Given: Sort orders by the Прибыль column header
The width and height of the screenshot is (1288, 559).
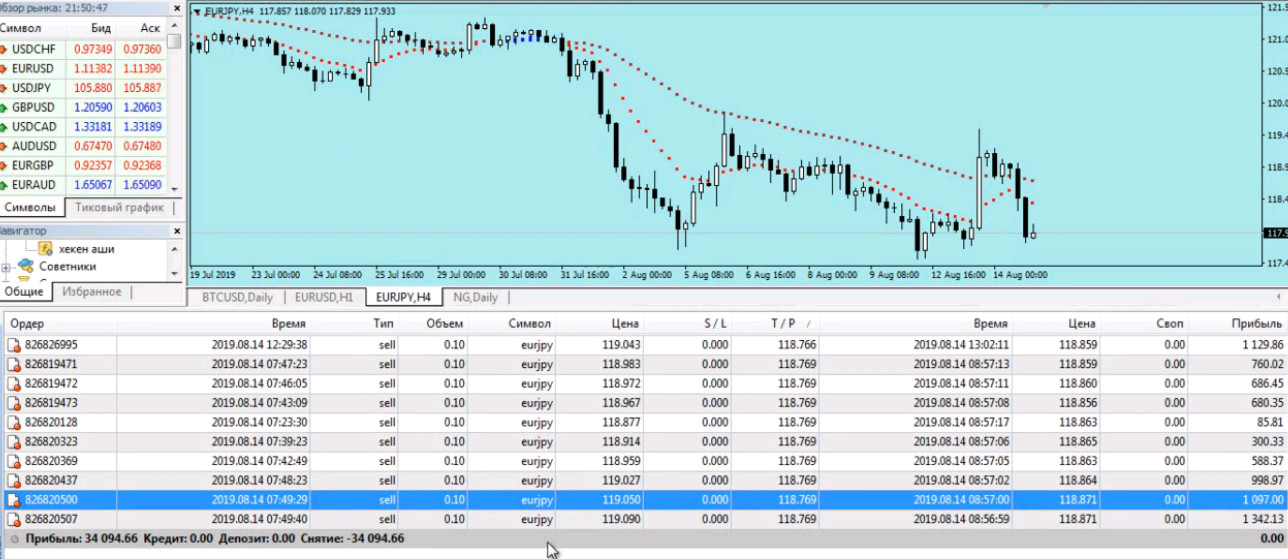Looking at the screenshot, I should point(1258,324).
